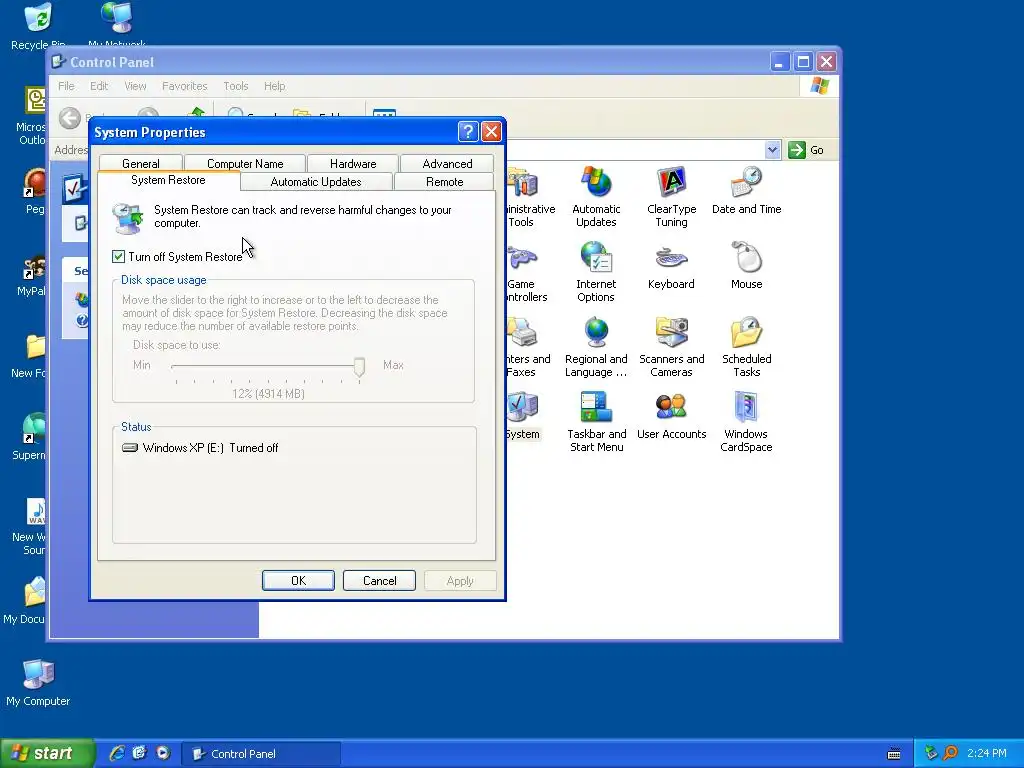
Task: Click the magnifier tray icon
Action: (x=950, y=753)
